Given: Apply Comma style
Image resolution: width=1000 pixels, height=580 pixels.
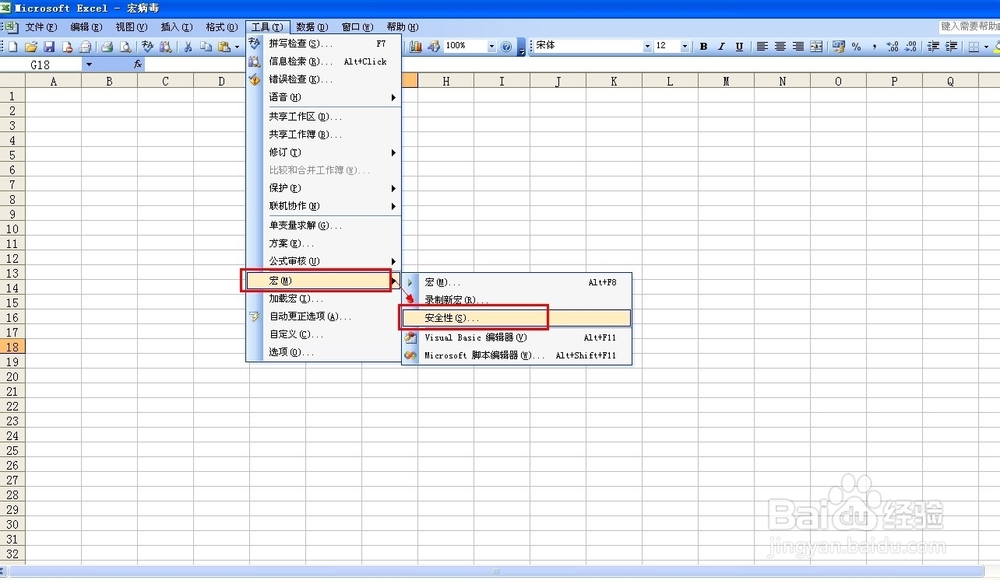Looking at the screenshot, I should click(874, 47).
